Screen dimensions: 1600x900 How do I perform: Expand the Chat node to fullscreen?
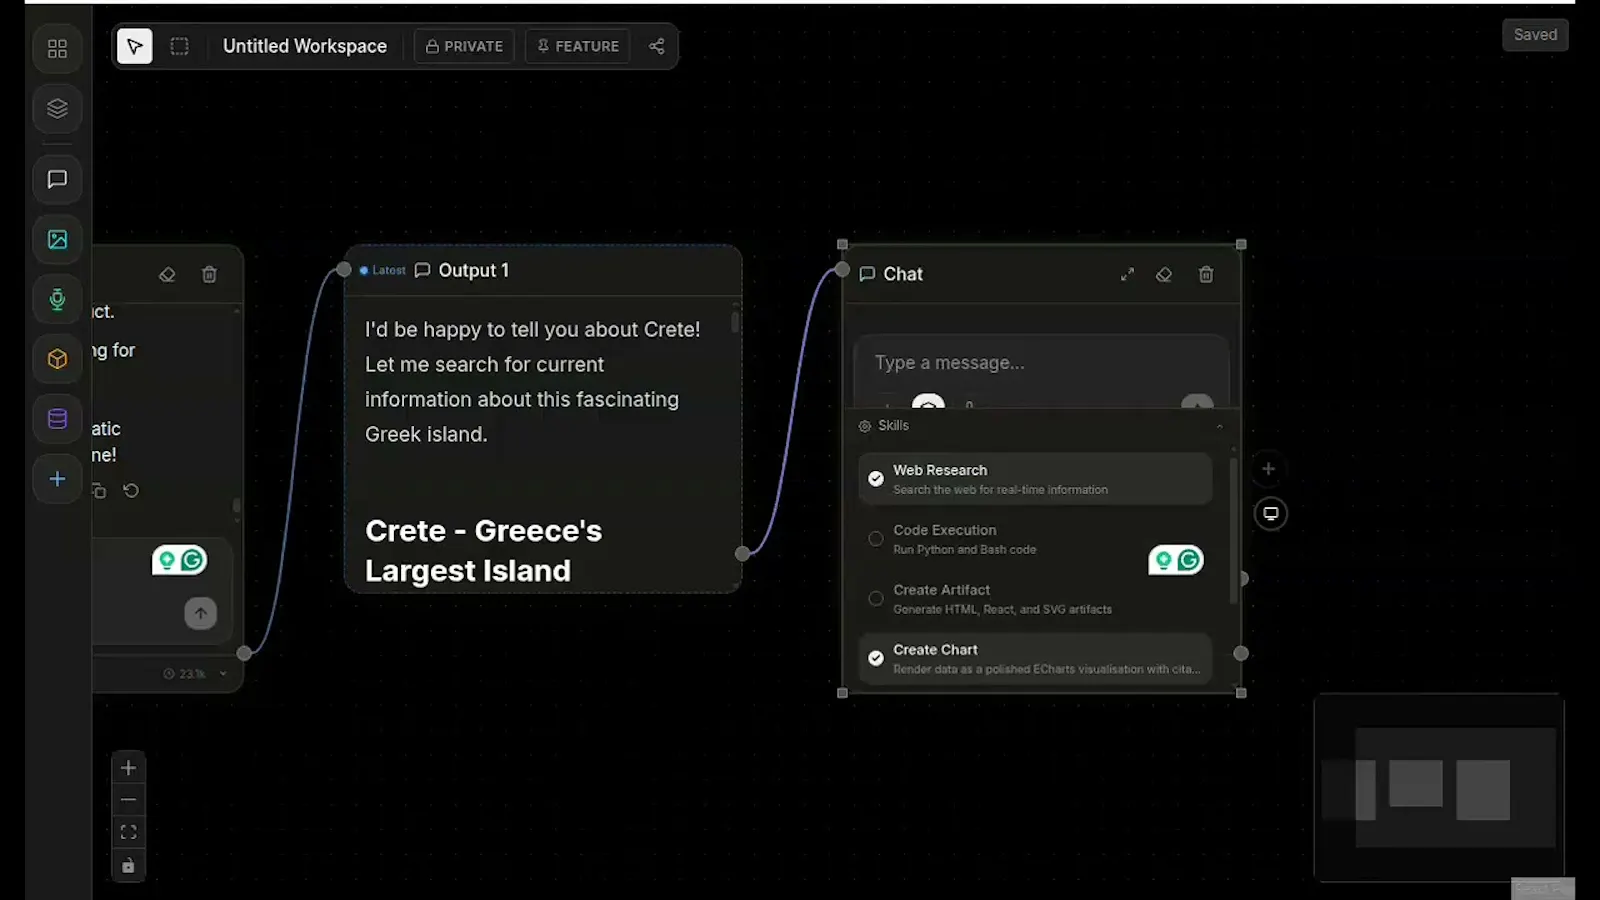tap(1127, 274)
